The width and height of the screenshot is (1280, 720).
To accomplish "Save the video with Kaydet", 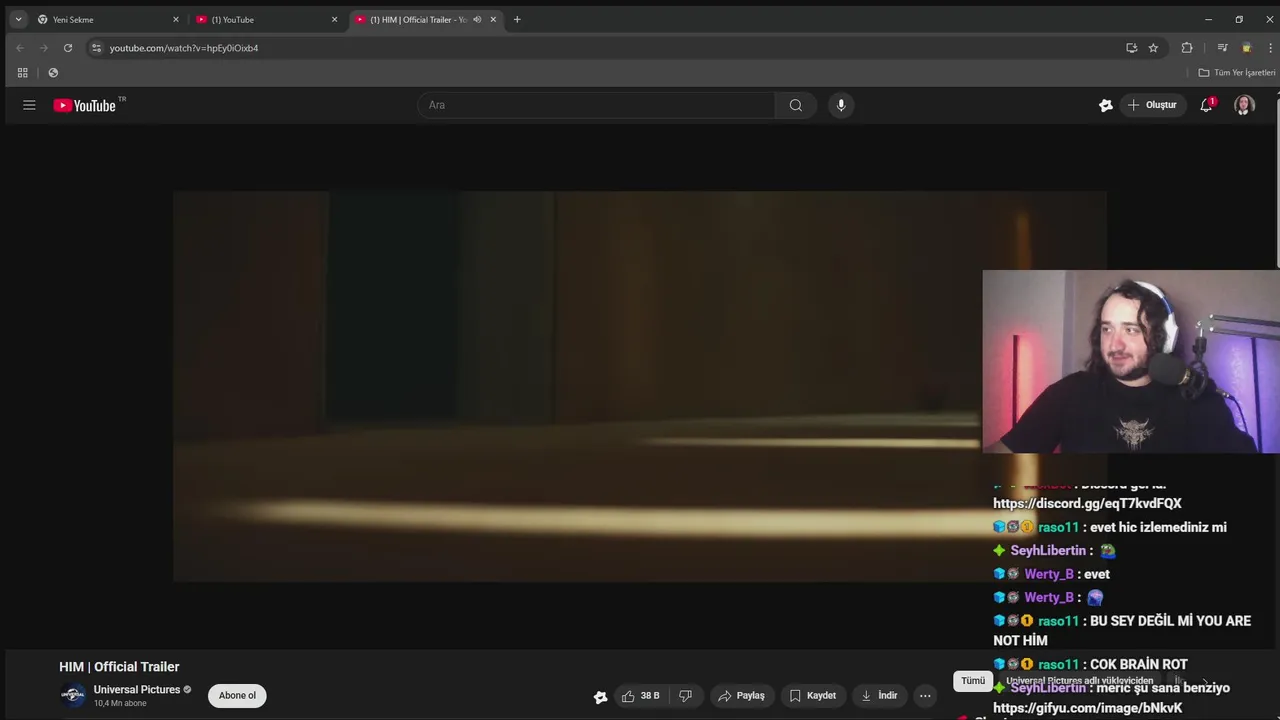I will click(x=812, y=696).
